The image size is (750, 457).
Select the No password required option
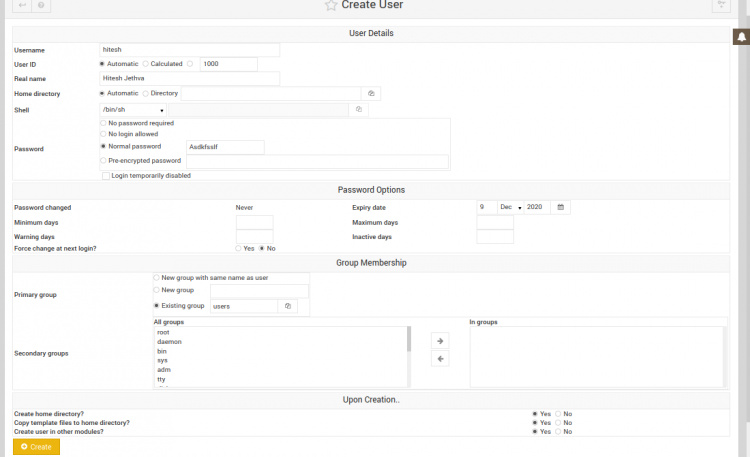pos(103,123)
